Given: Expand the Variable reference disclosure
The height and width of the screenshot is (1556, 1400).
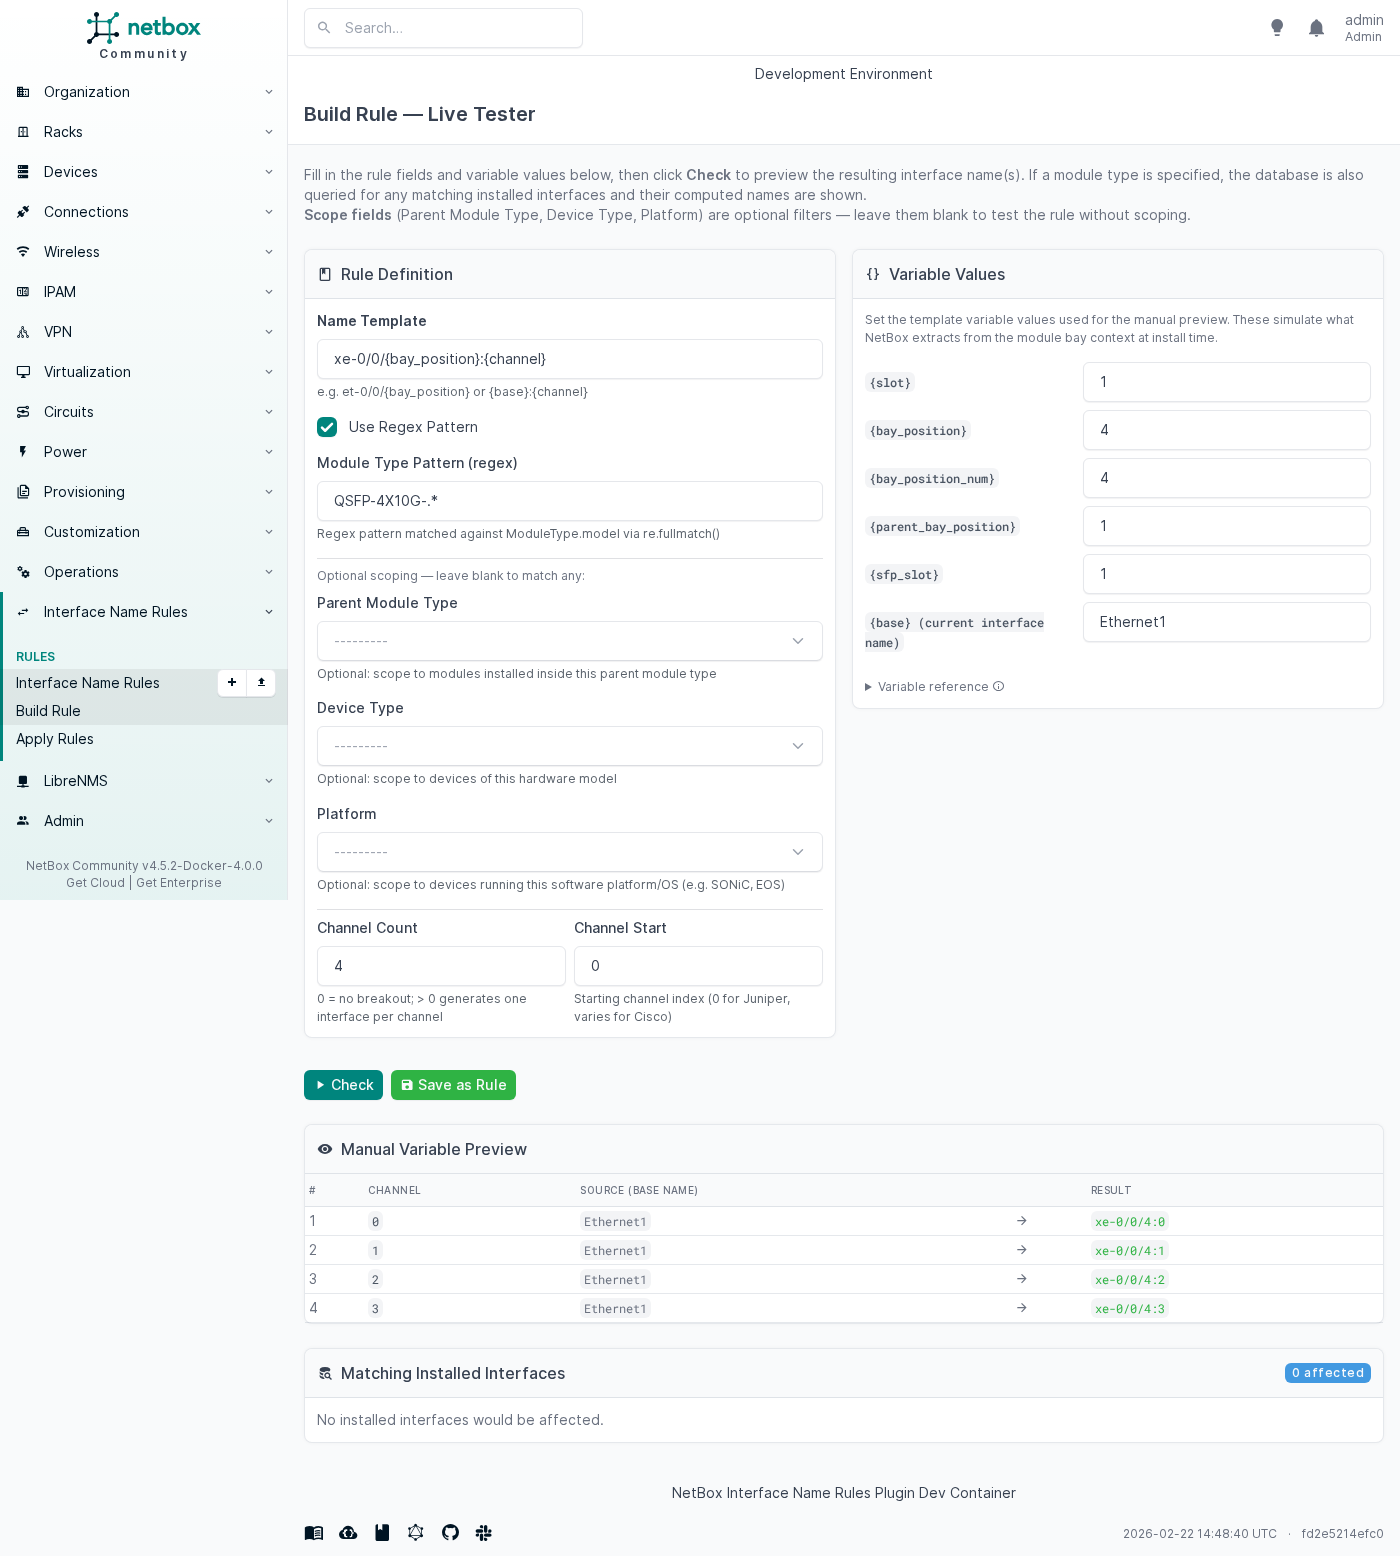Looking at the screenshot, I should click(932, 687).
